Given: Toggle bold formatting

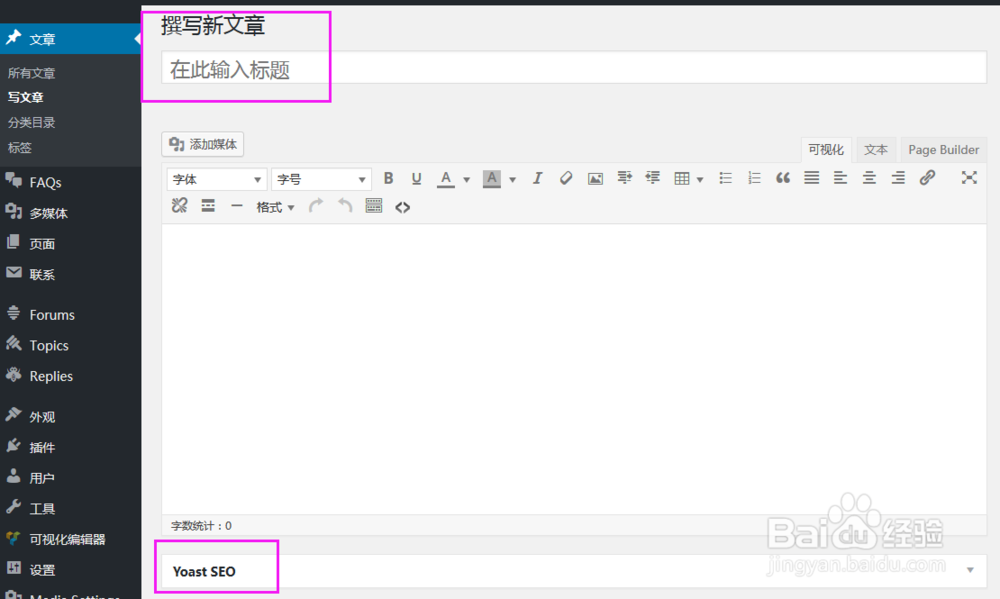Looking at the screenshot, I should tap(388, 179).
